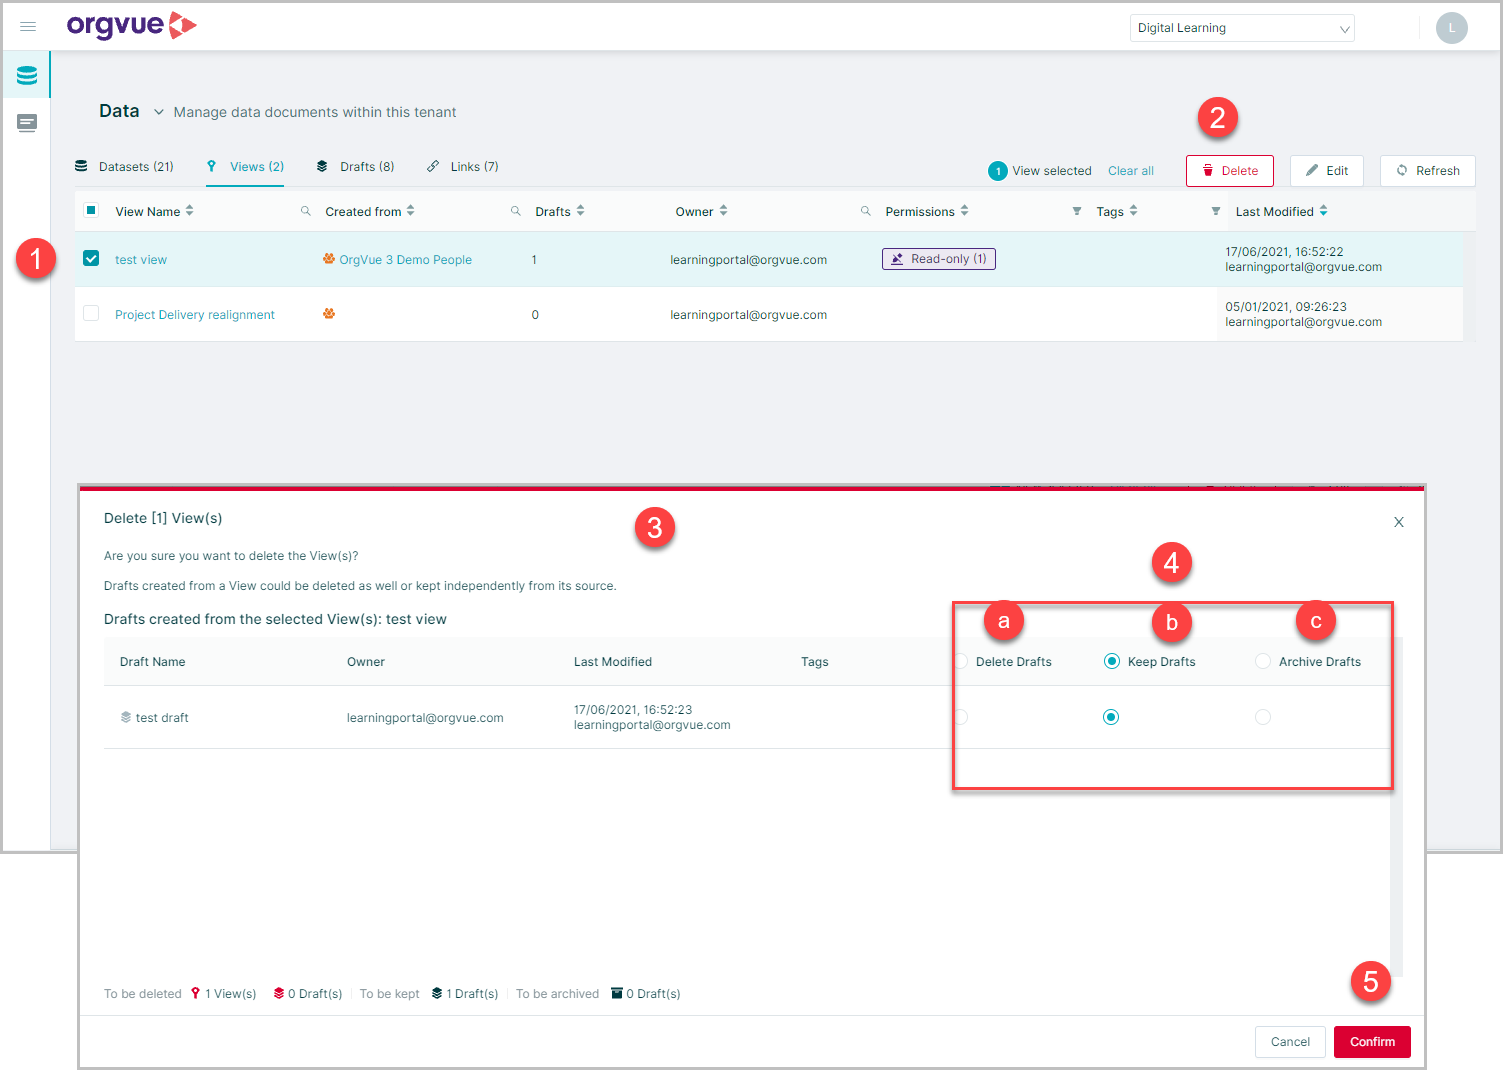Confirm the view deletion

tap(1372, 1042)
